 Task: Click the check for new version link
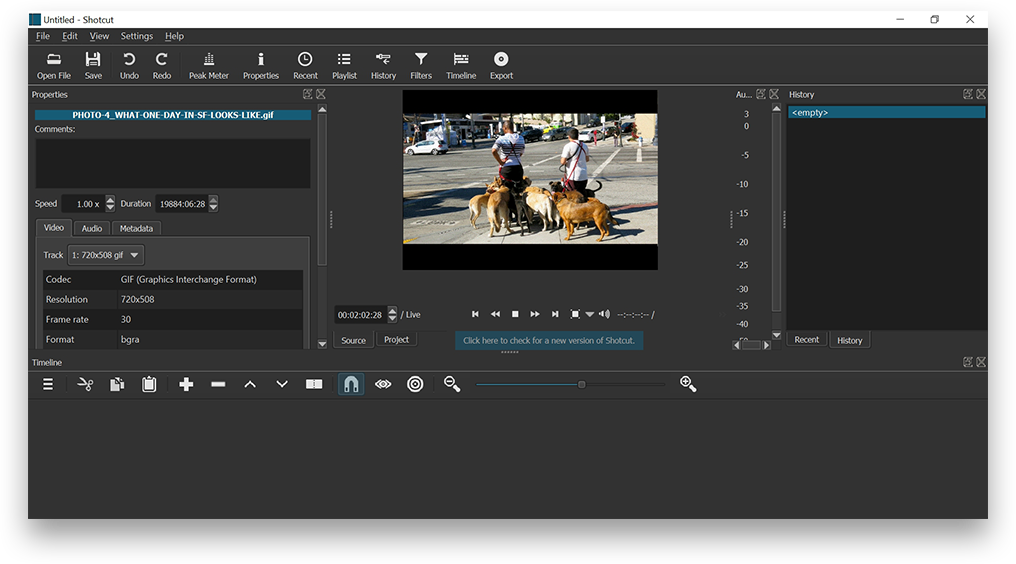[x=549, y=340]
